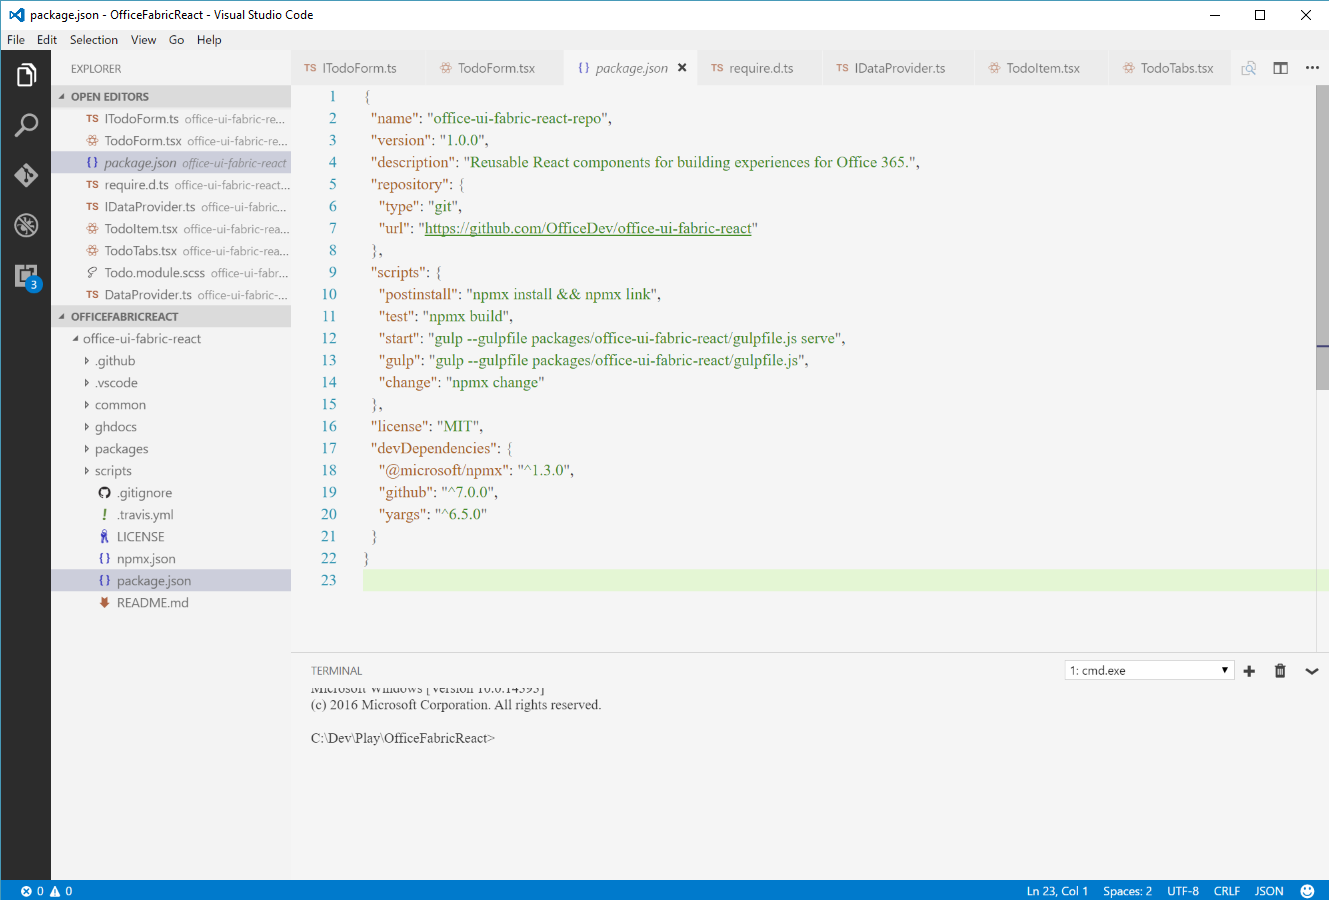Click the open changes icon in editor toolbar
Screen dimensions: 1329x900
[1249, 68]
